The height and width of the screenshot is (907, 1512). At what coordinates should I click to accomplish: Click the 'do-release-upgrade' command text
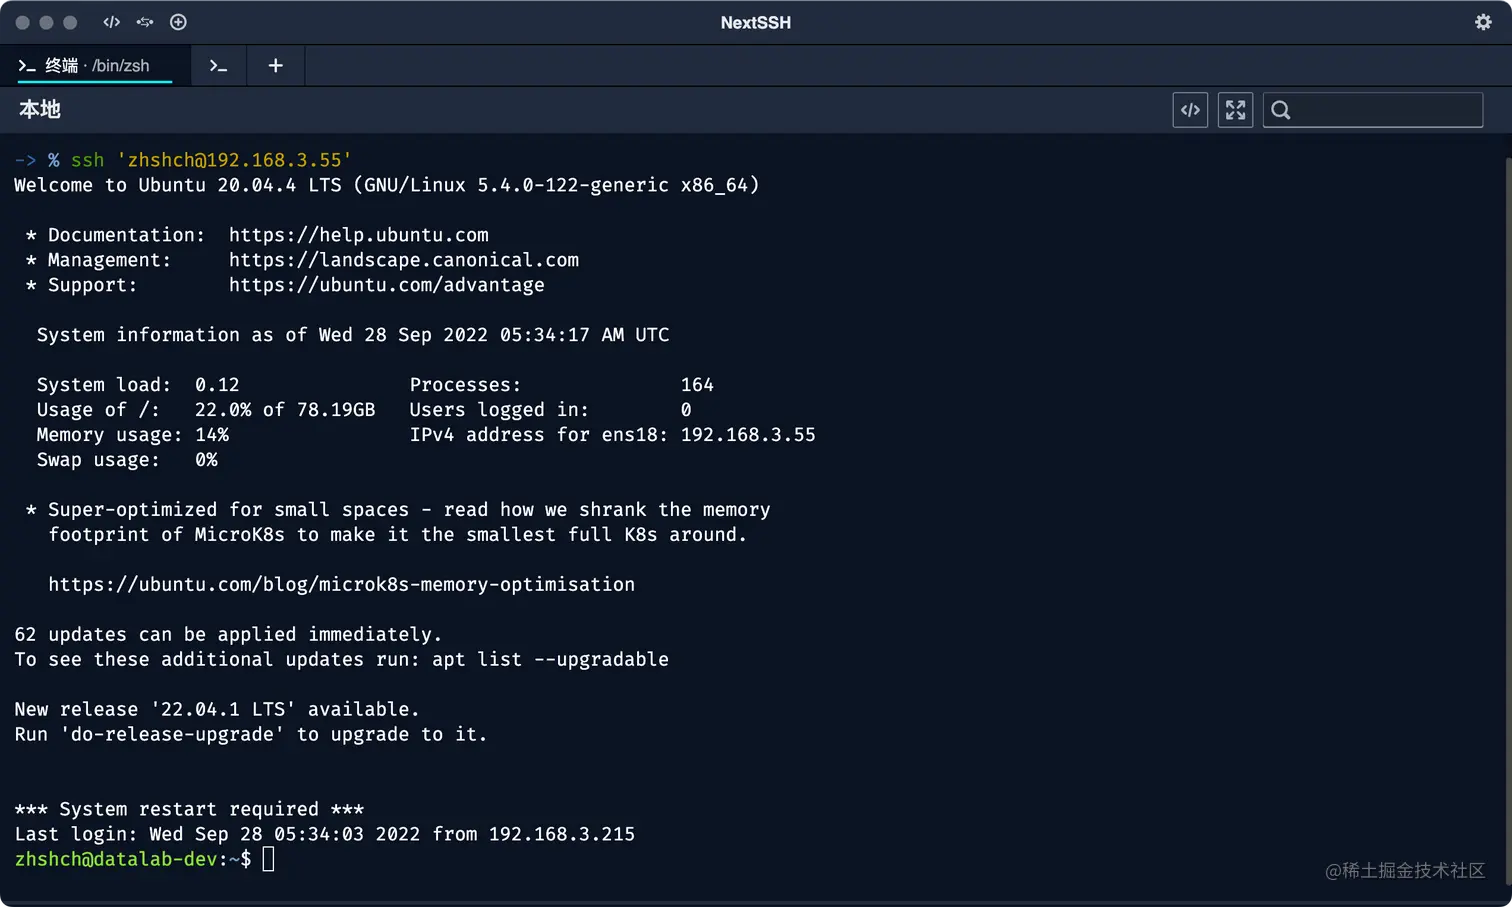[172, 734]
